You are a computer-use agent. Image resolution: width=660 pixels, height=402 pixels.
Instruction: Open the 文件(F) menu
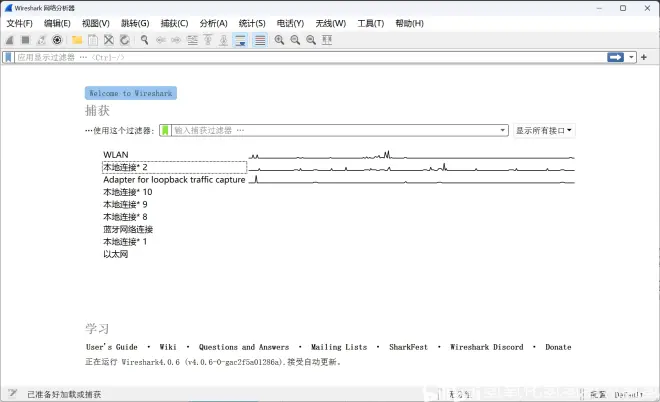point(19,24)
